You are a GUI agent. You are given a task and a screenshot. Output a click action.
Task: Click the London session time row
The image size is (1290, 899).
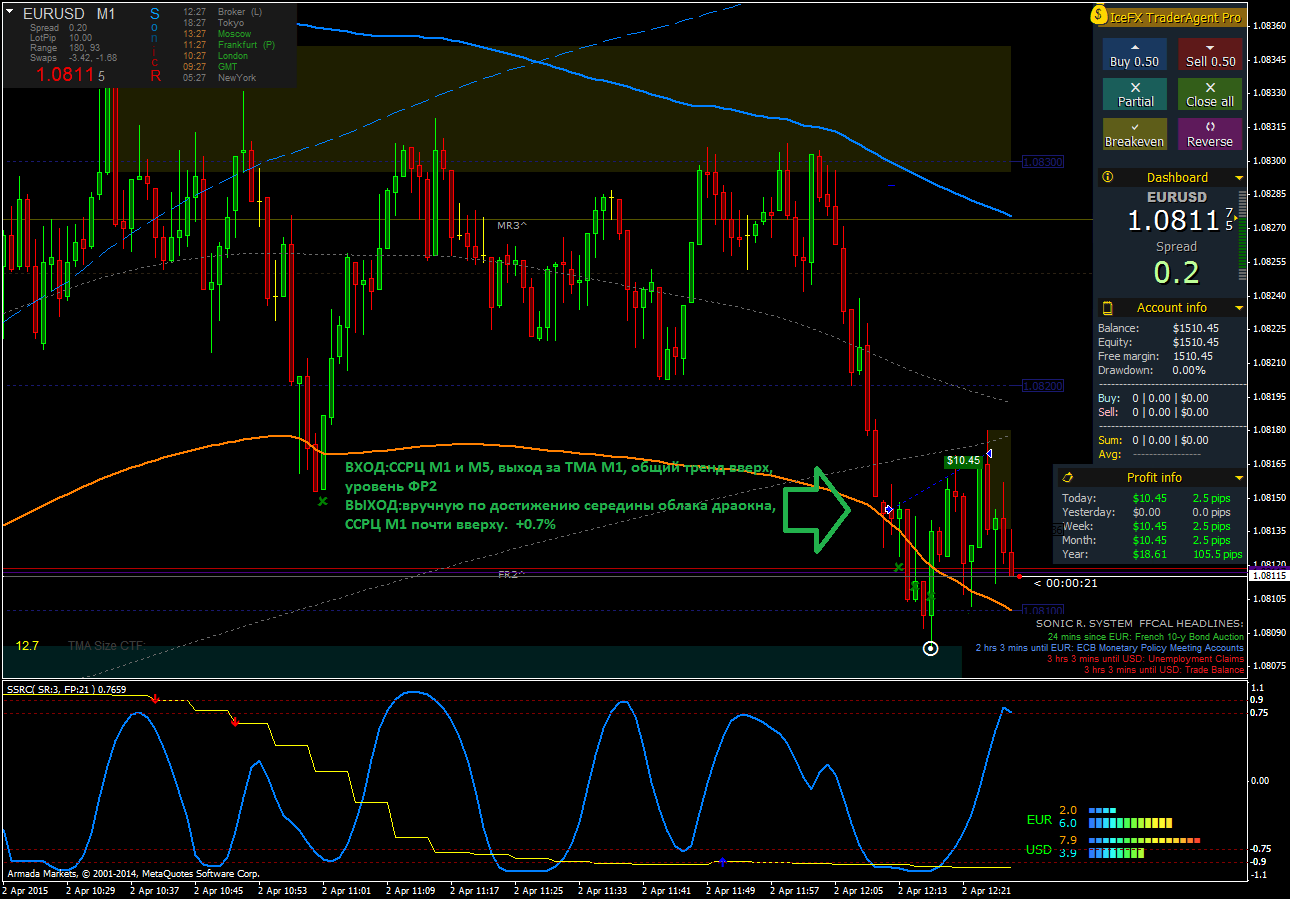point(216,55)
